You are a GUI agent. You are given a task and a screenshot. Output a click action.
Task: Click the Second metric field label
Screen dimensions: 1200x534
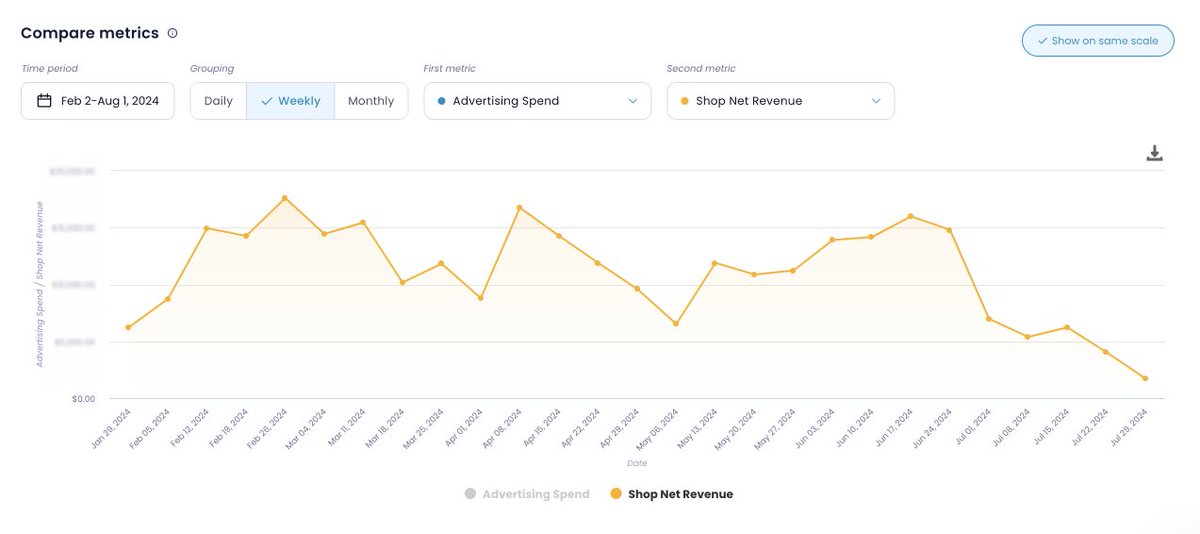(x=701, y=68)
